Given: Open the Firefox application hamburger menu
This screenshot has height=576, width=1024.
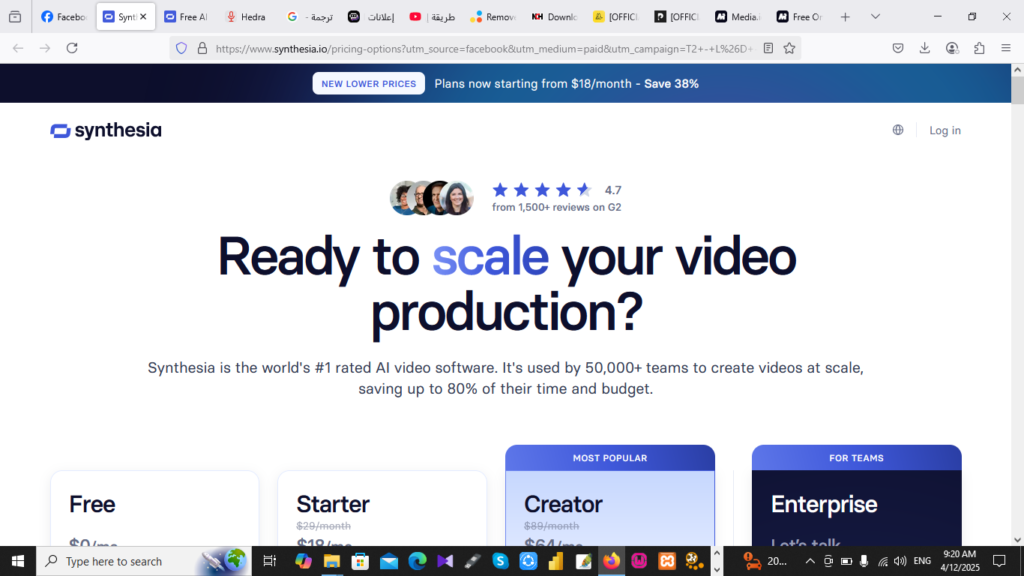Looking at the screenshot, I should pos(1006,48).
